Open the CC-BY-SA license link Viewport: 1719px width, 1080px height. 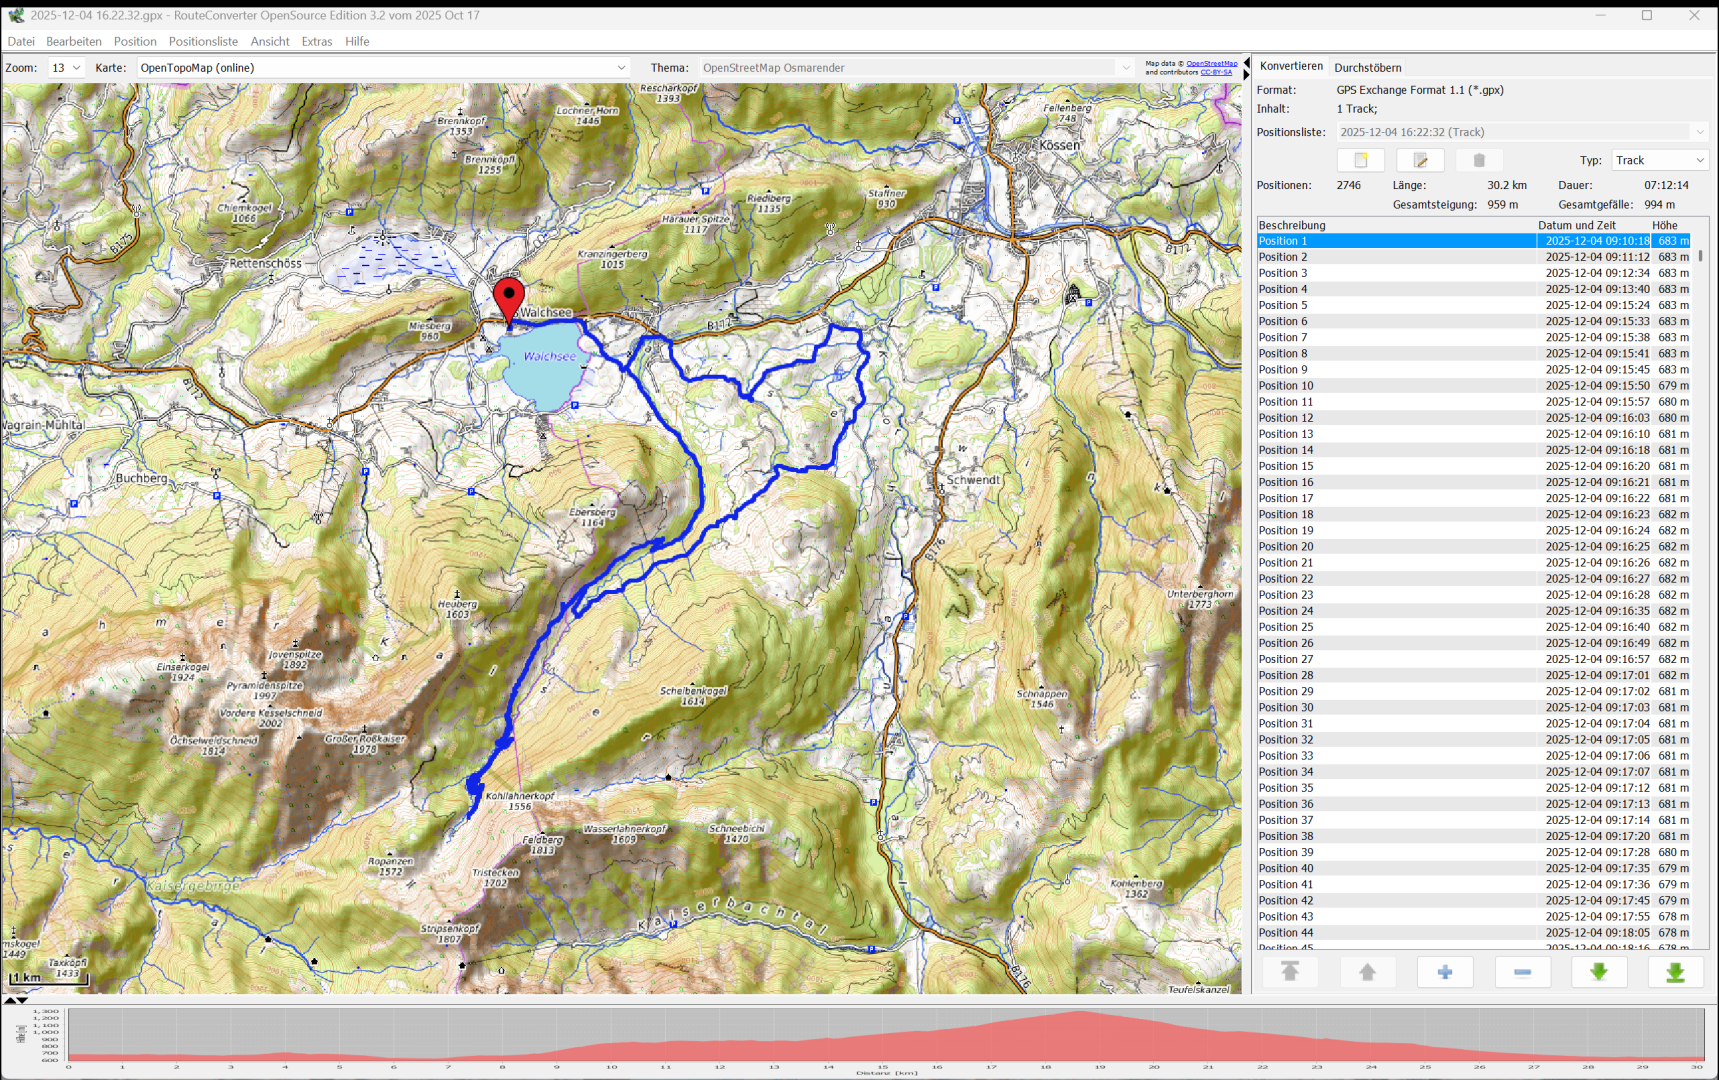[1216, 72]
